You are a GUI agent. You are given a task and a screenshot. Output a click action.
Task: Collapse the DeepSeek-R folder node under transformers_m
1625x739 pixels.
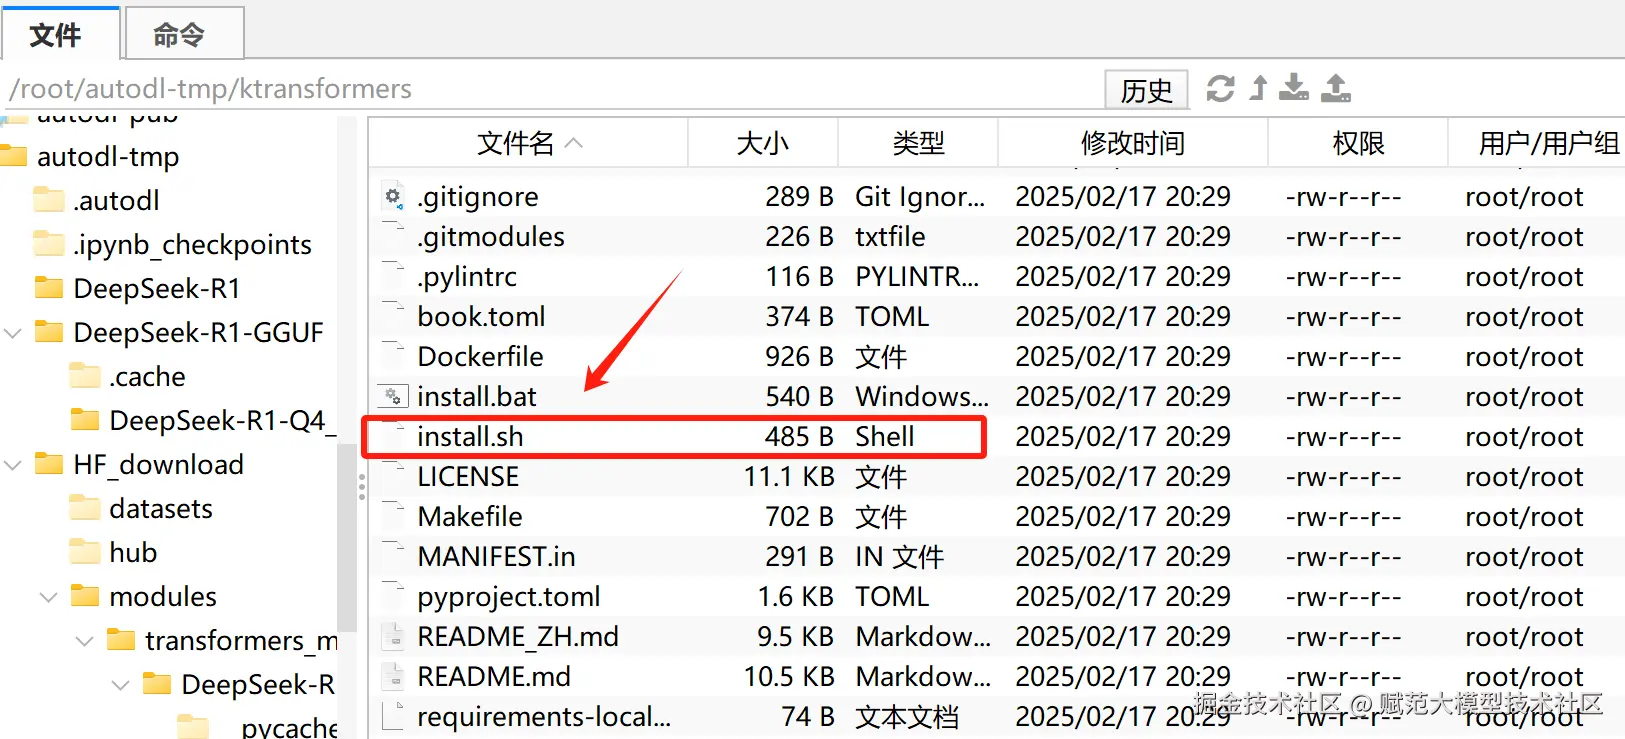(x=121, y=685)
